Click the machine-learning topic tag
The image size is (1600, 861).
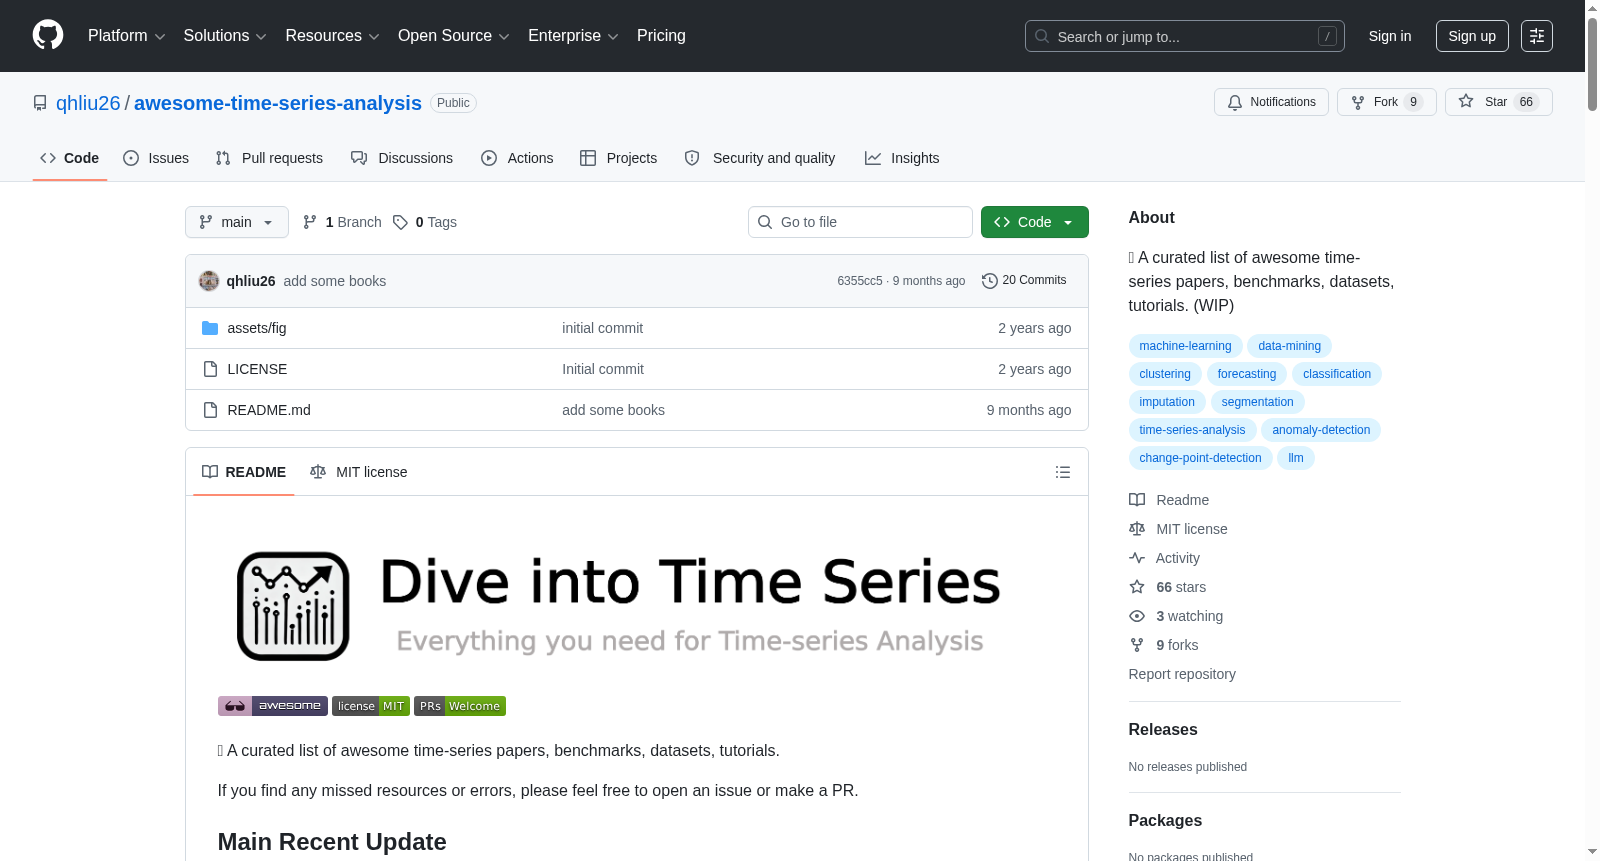point(1185,346)
